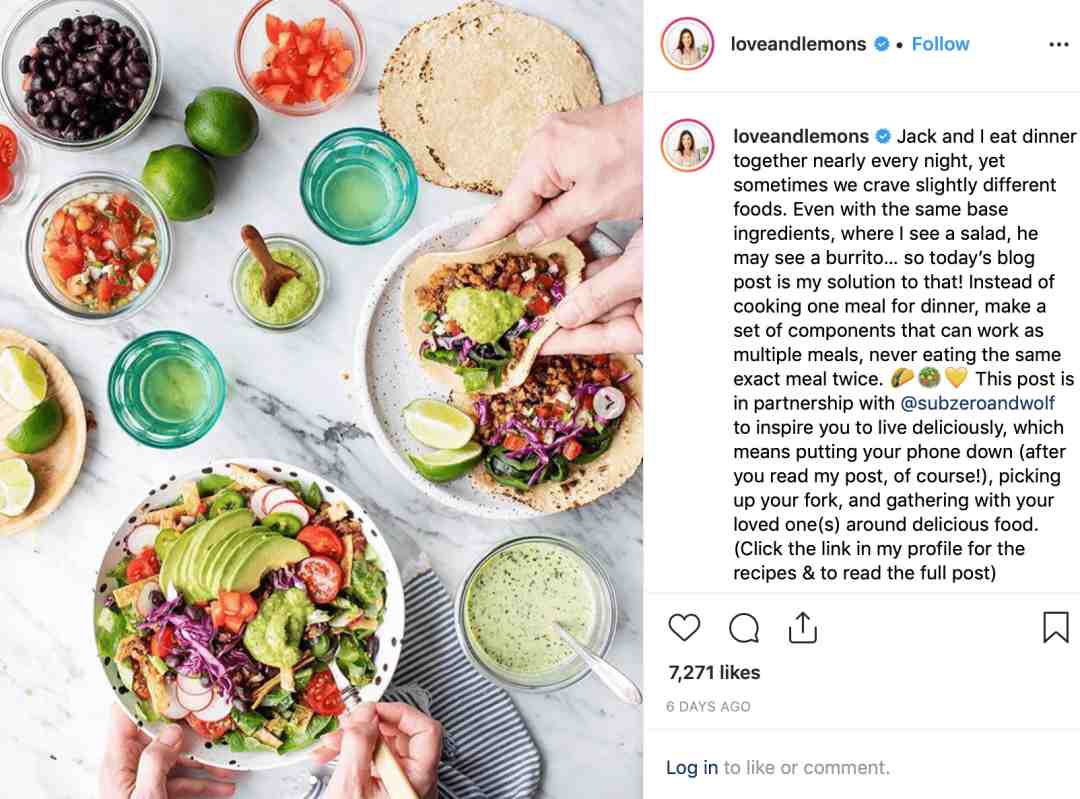Open the profile avatar beside the caption
This screenshot has height=799, width=1080.
click(x=687, y=145)
